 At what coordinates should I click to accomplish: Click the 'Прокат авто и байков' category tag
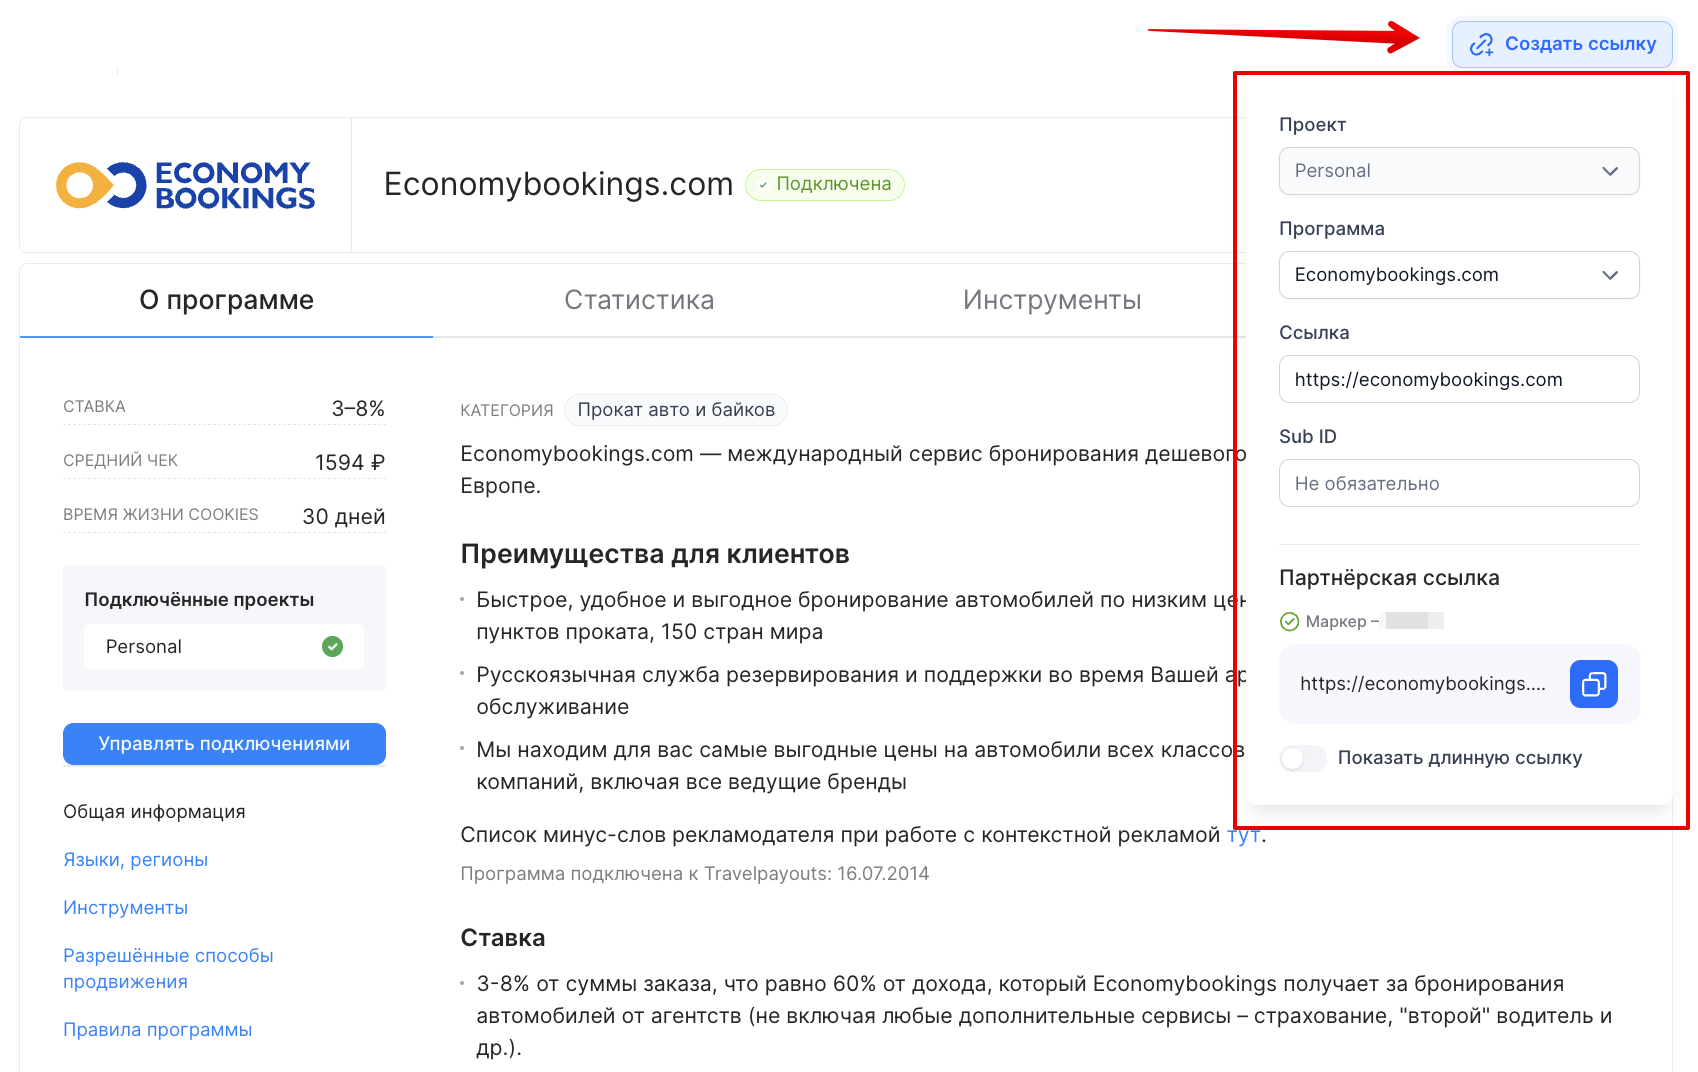[676, 410]
